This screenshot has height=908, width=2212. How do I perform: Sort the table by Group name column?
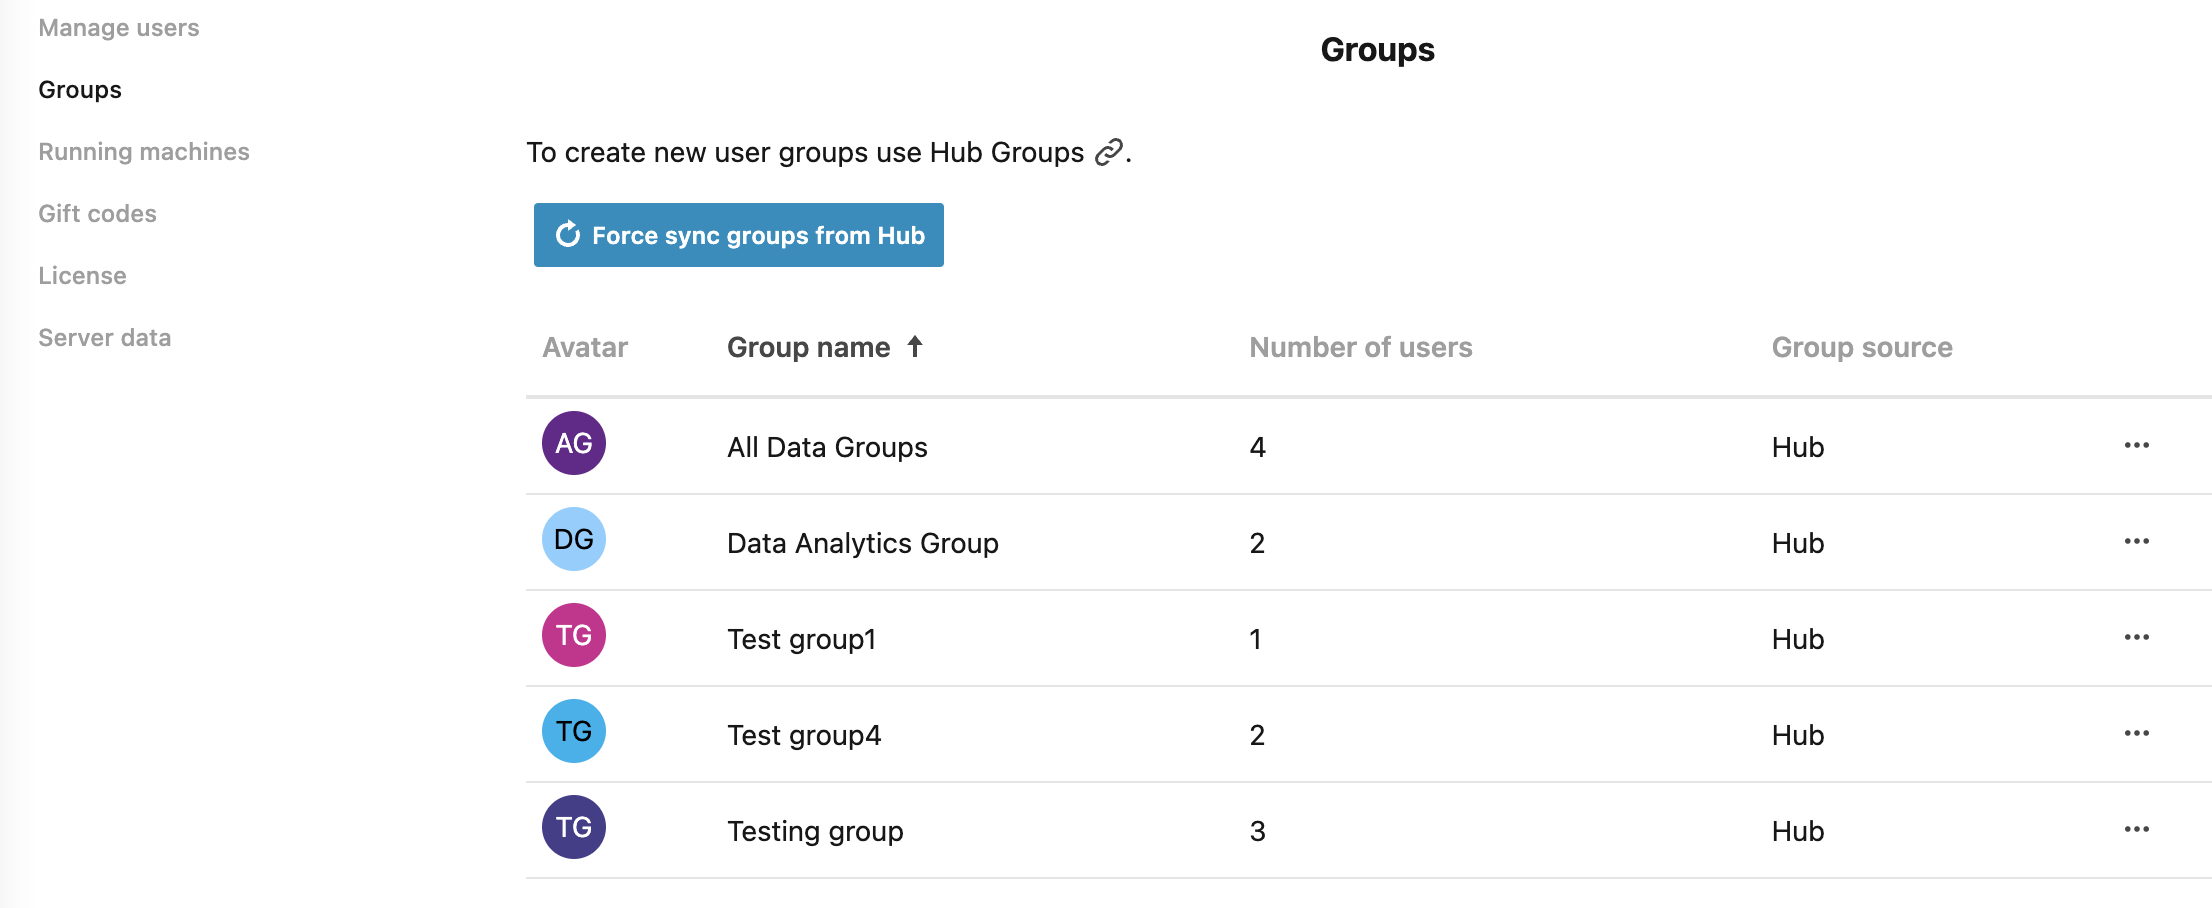pyautogui.click(x=809, y=347)
